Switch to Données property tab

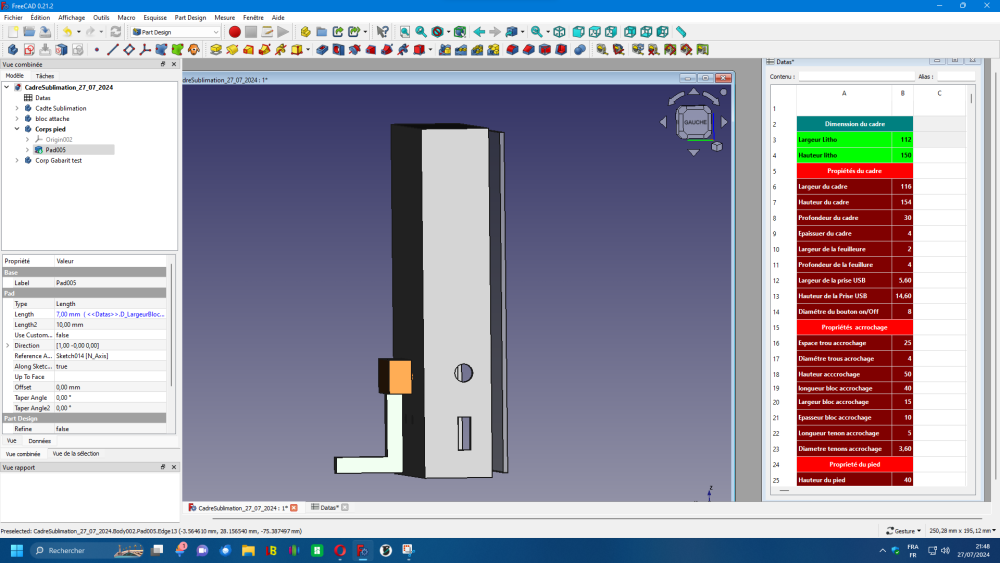click(40, 441)
